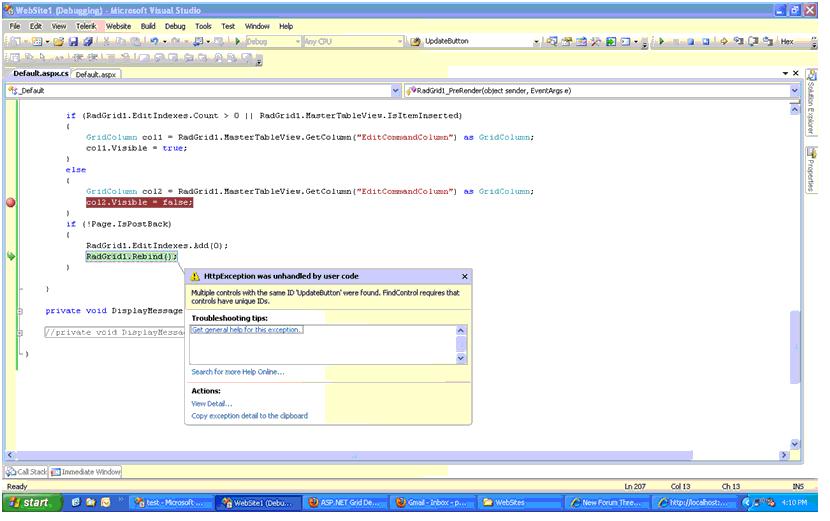This screenshot has height=521, width=830.
Task: Toggle Hex display in the debug toolbar
Action: (787, 41)
